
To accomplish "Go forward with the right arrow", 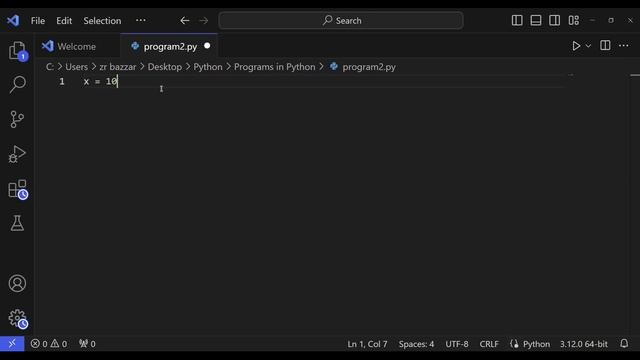I will 204,20.
